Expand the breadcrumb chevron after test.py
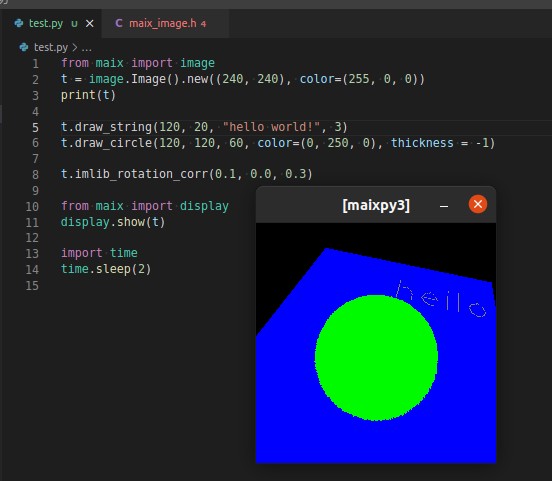Image resolution: width=552 pixels, height=481 pixels. click(x=75, y=47)
